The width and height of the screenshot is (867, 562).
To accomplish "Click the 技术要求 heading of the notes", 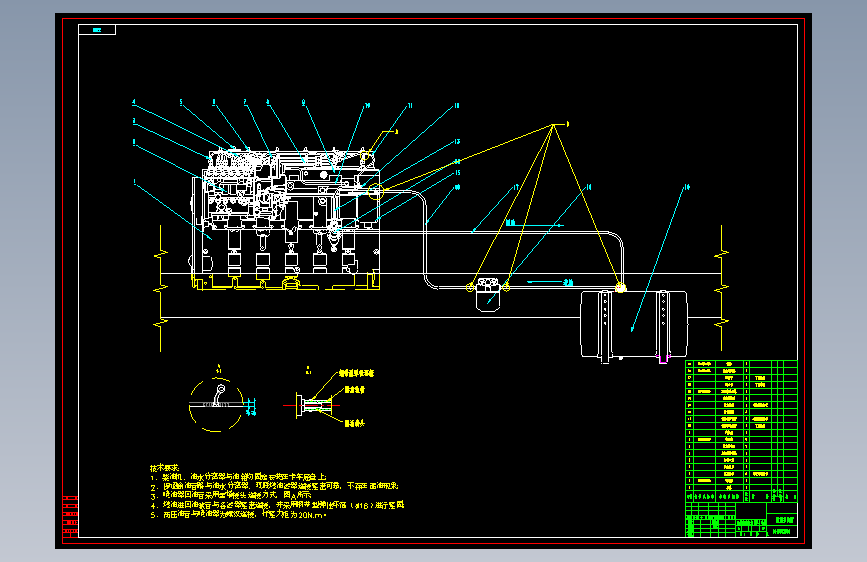I will click(x=164, y=468).
